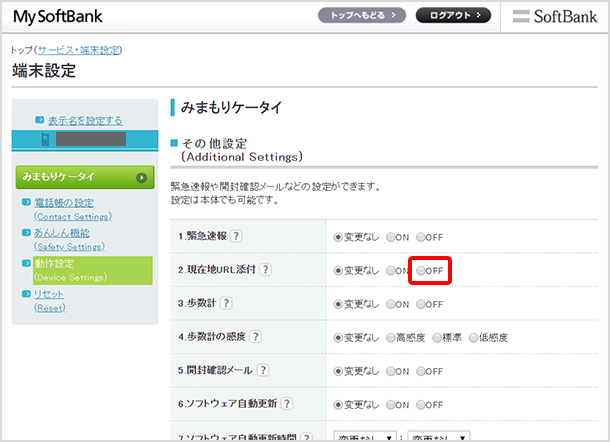
Task: Click help icon beside 現在地URL添付
Action: (x=265, y=271)
